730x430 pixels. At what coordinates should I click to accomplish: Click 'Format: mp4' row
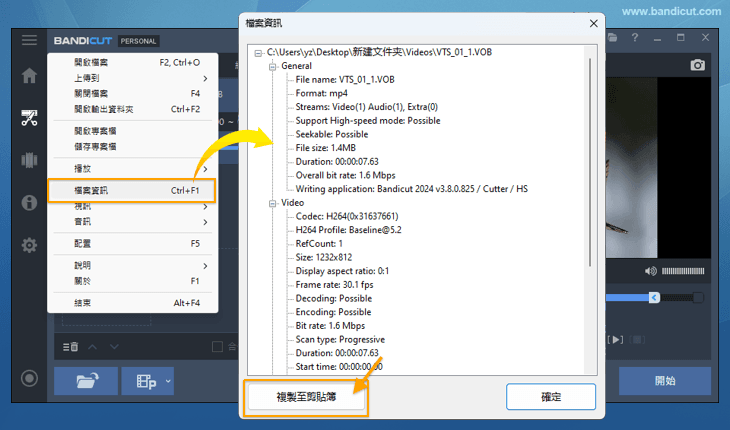[x=322, y=93]
